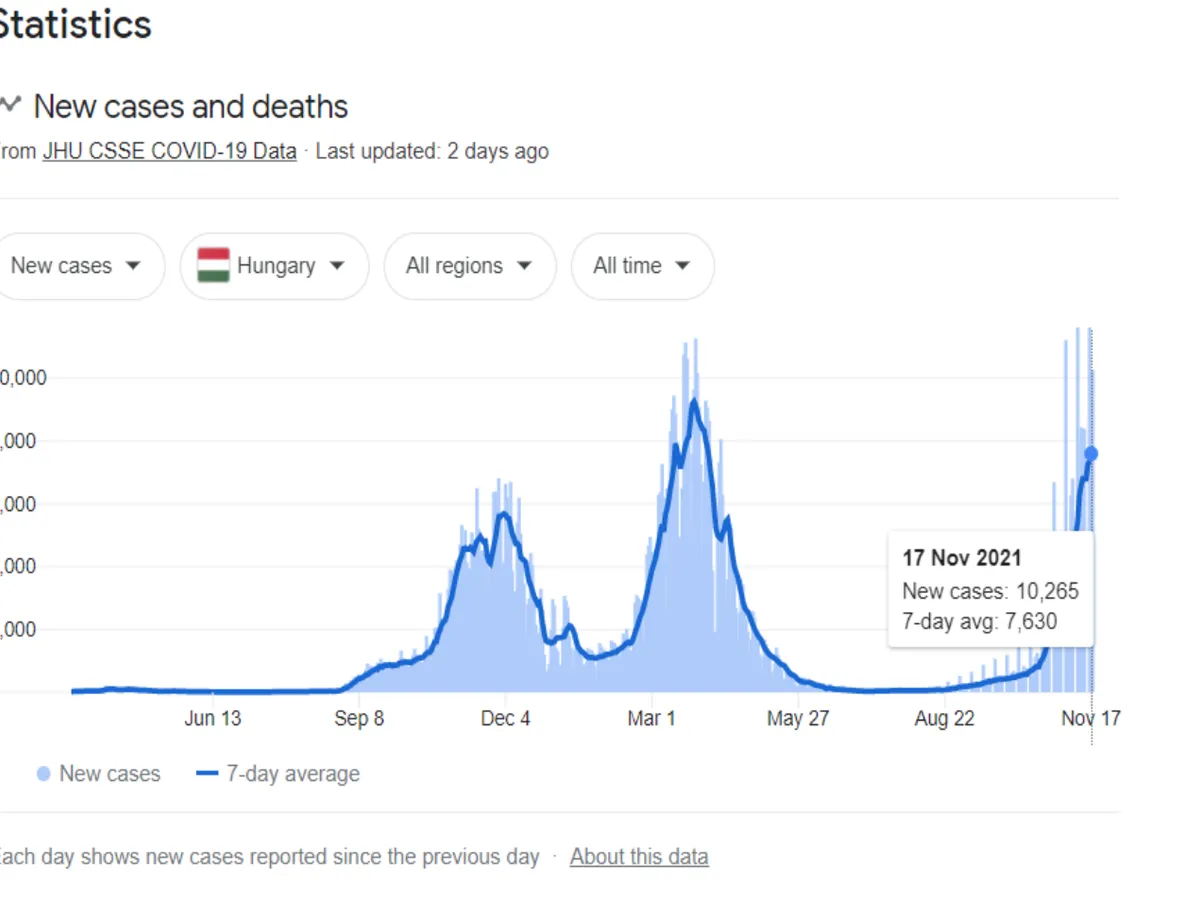The width and height of the screenshot is (1200, 900).
Task: Click the Hungary flag icon
Action: [214, 266]
